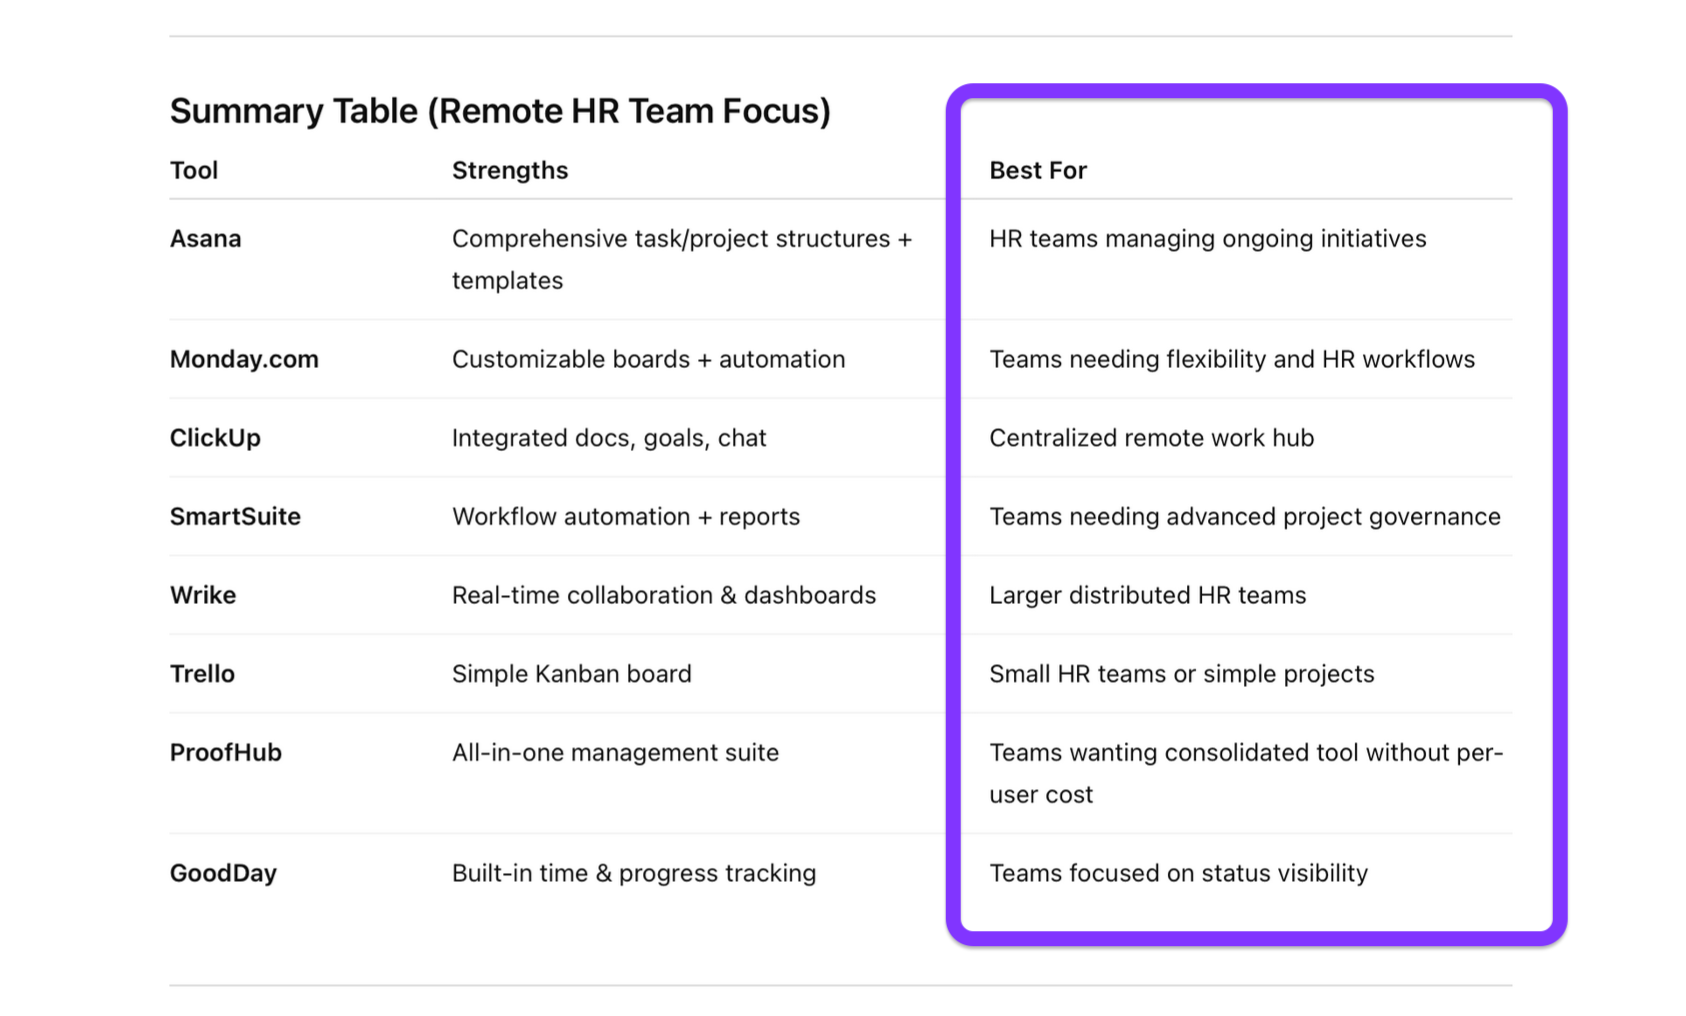This screenshot has width=1686, height=1016.
Task: Select the Asana tool name
Action: tap(206, 239)
